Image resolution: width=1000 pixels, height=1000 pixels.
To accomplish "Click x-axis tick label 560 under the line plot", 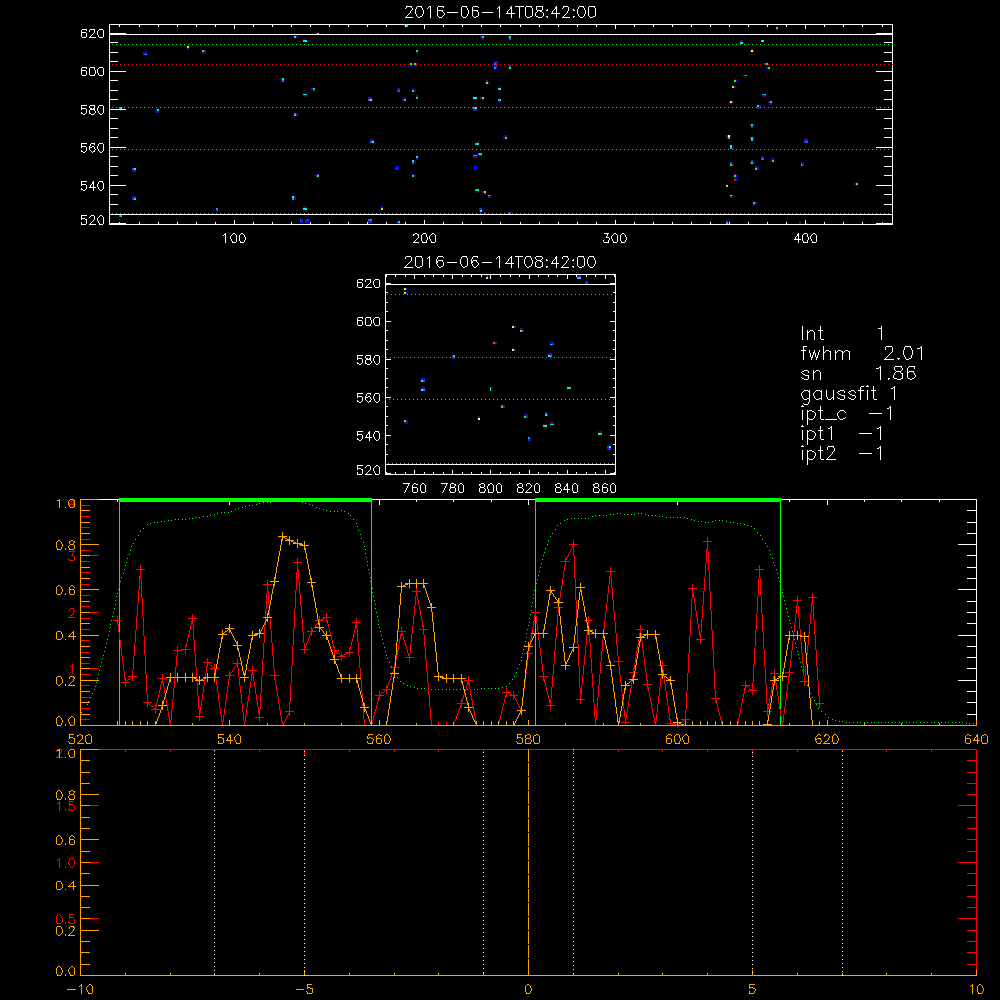I will tap(379, 739).
